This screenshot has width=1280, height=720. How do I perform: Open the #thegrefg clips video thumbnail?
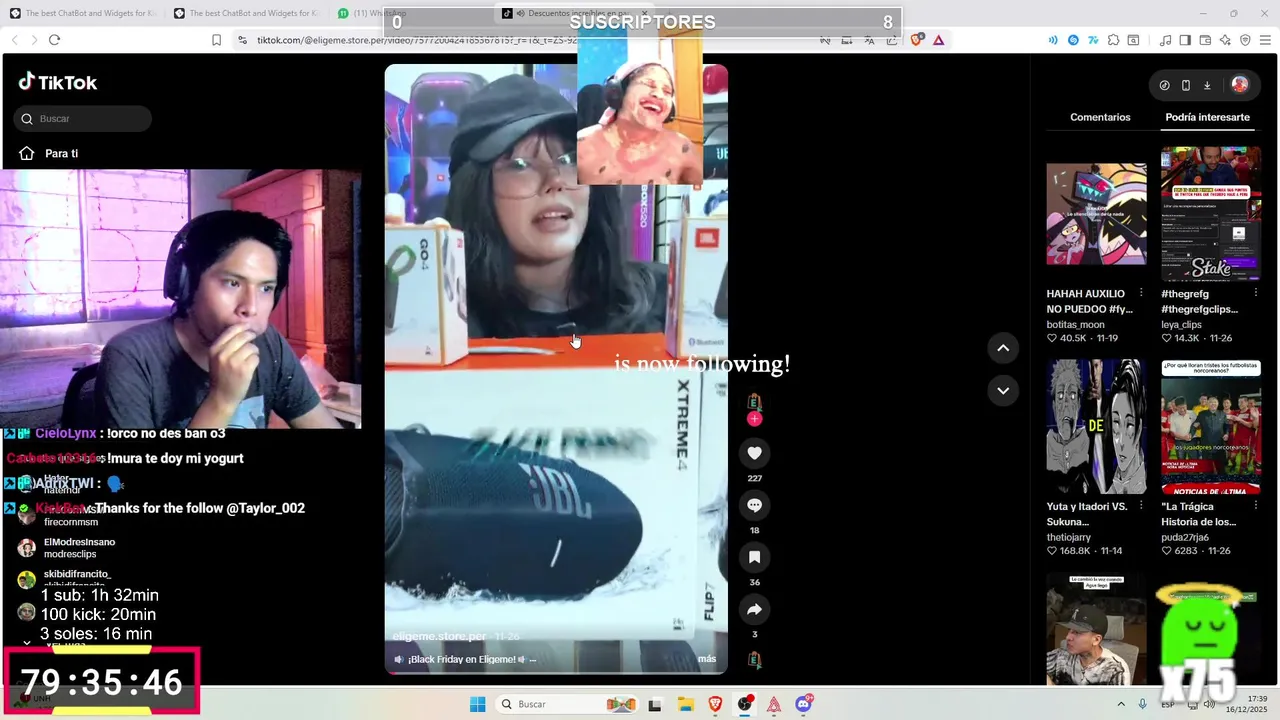(x=1211, y=214)
